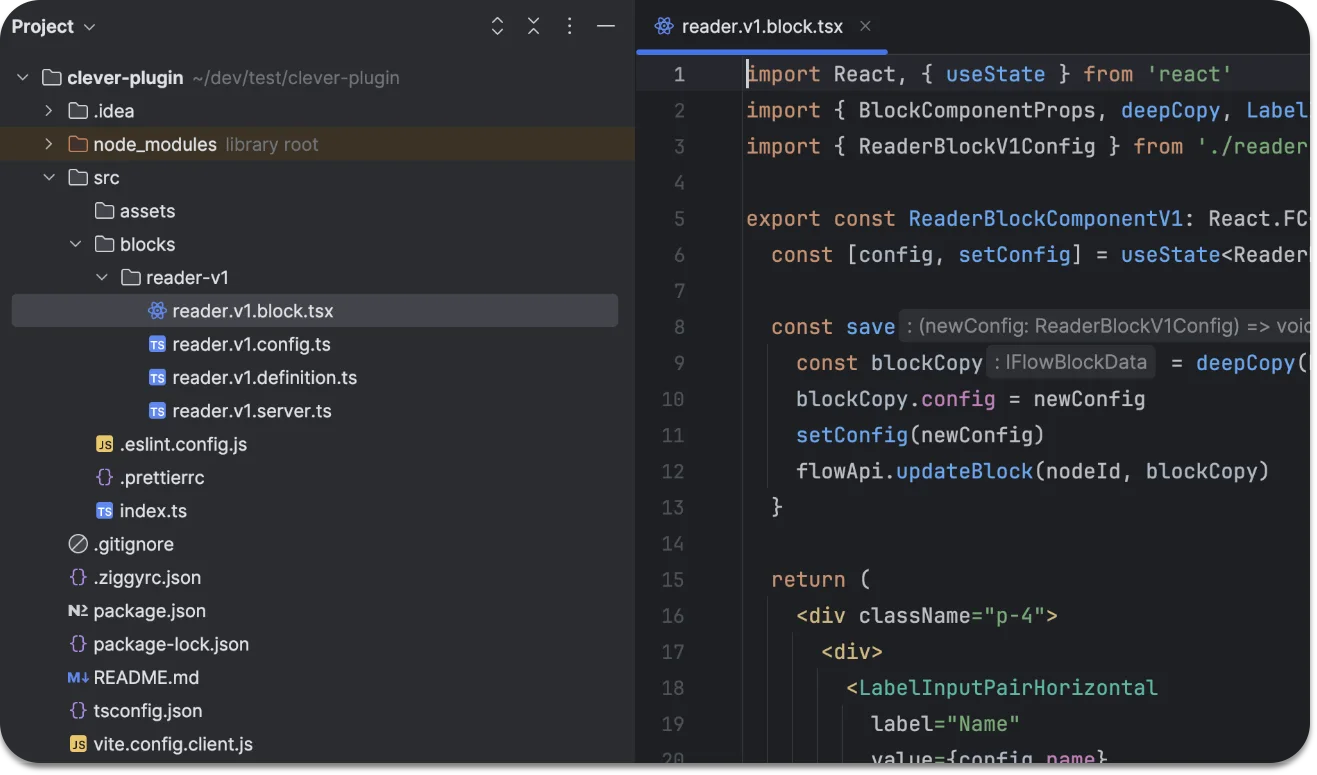The image size is (1317, 775).
Task: Open the Project panel options menu
Action: (x=570, y=27)
